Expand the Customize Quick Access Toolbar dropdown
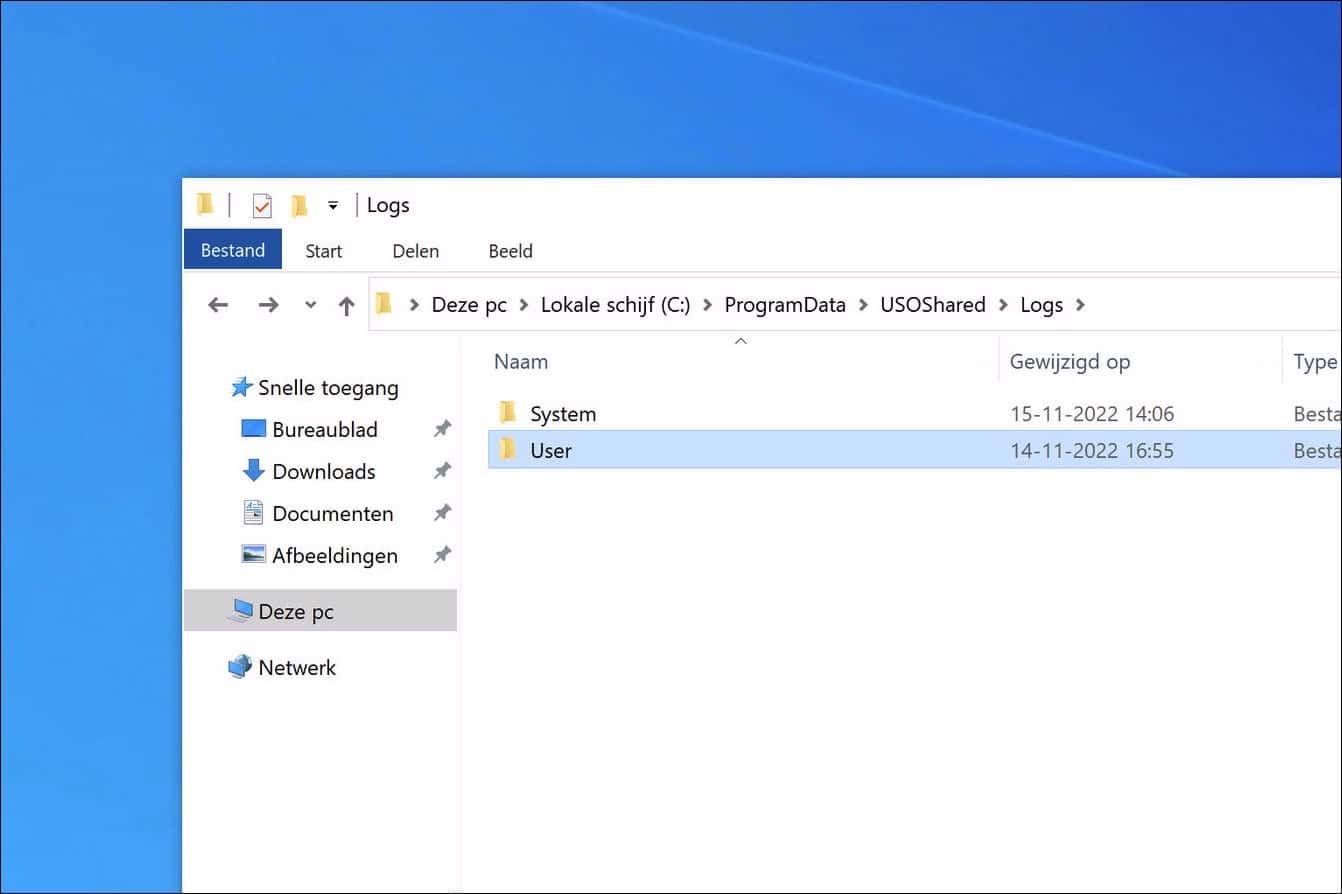The width and height of the screenshot is (1342, 894). [x=333, y=206]
